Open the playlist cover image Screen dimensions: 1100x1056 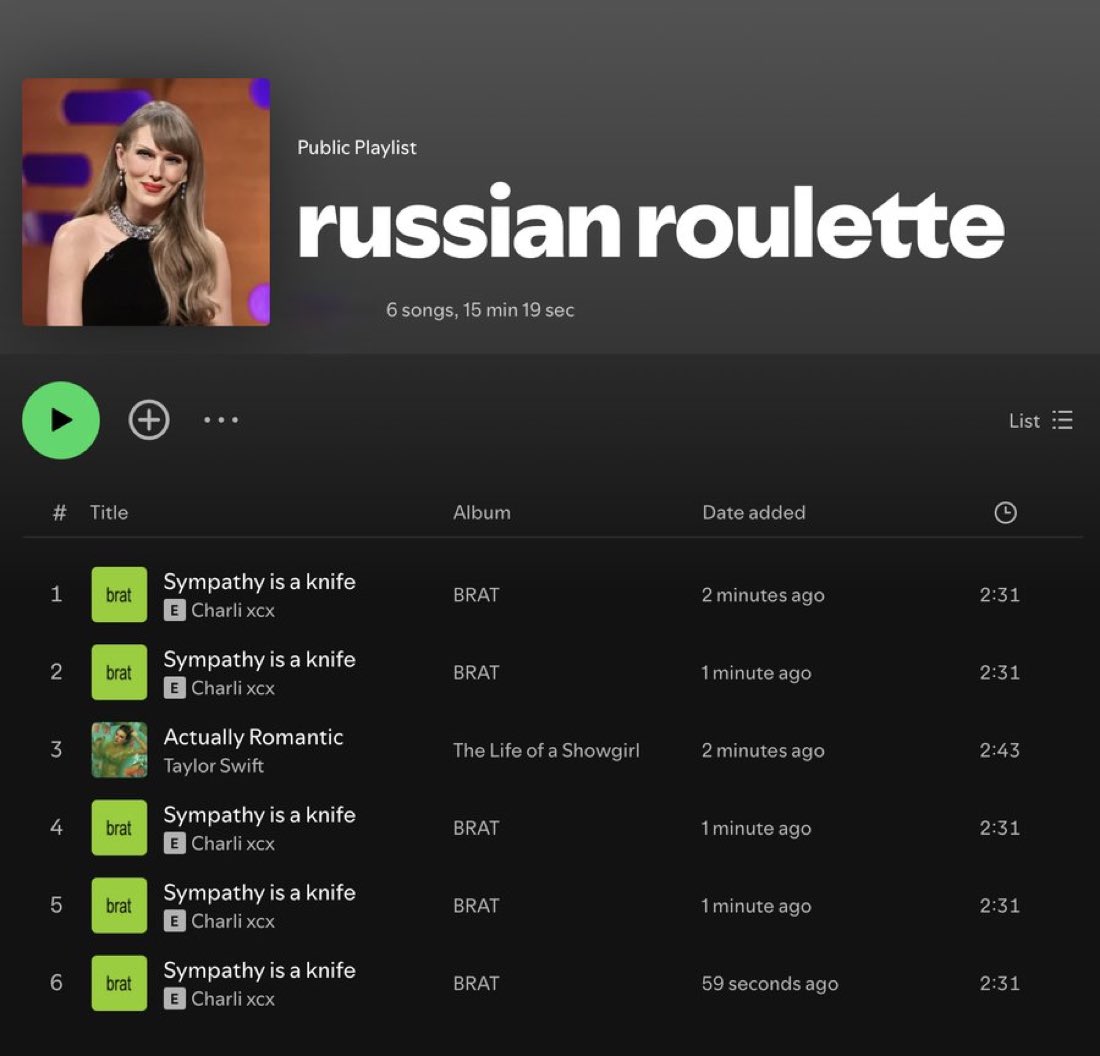[146, 202]
